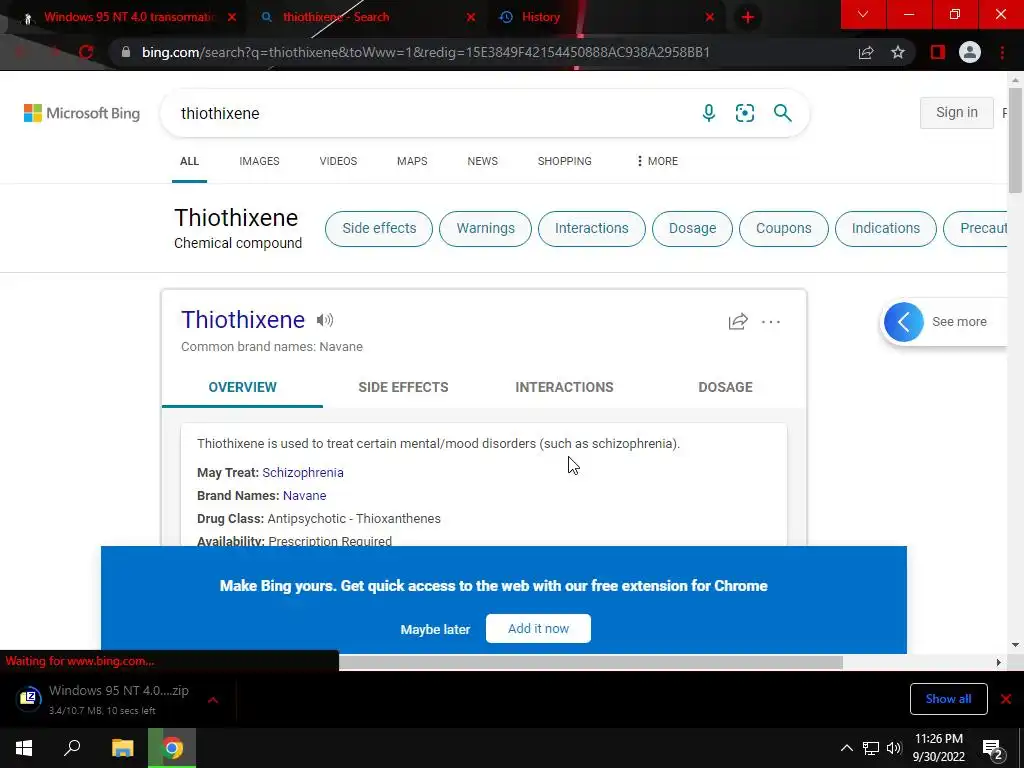Switch to VIDEOS results
Screen dimensions: 1024x768
click(338, 161)
